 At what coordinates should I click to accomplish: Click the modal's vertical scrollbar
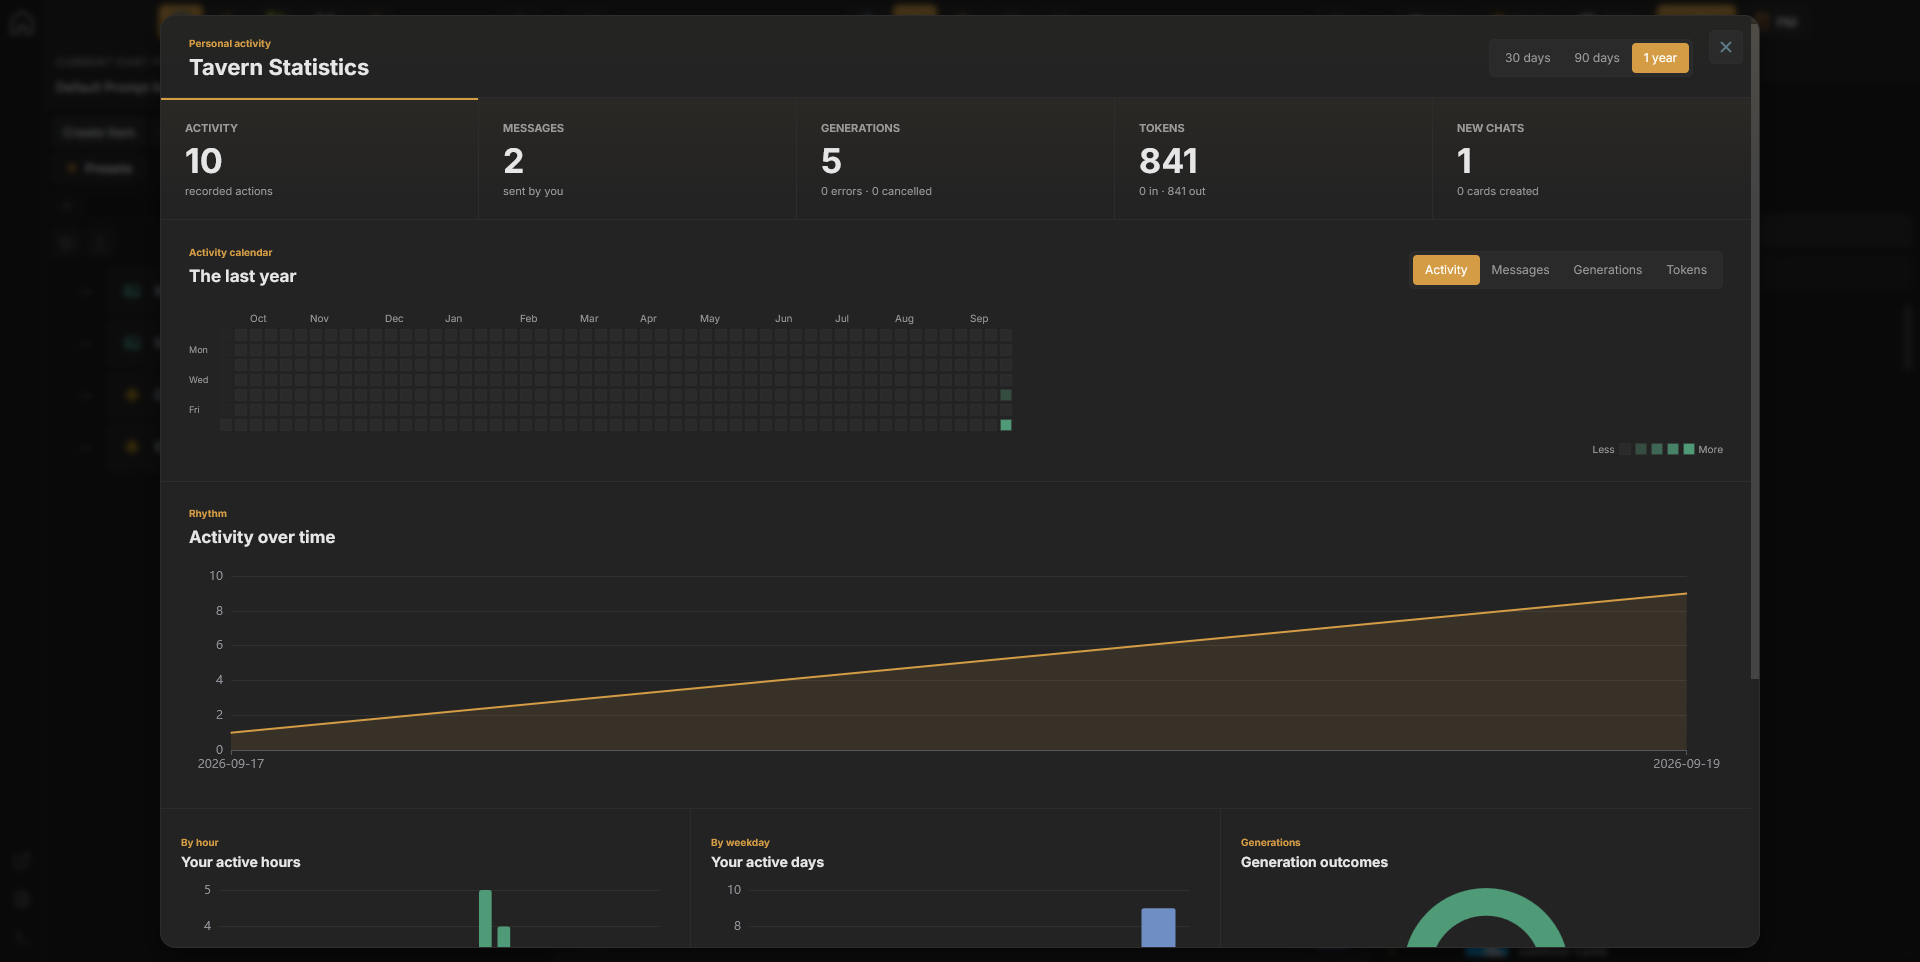point(1755,350)
